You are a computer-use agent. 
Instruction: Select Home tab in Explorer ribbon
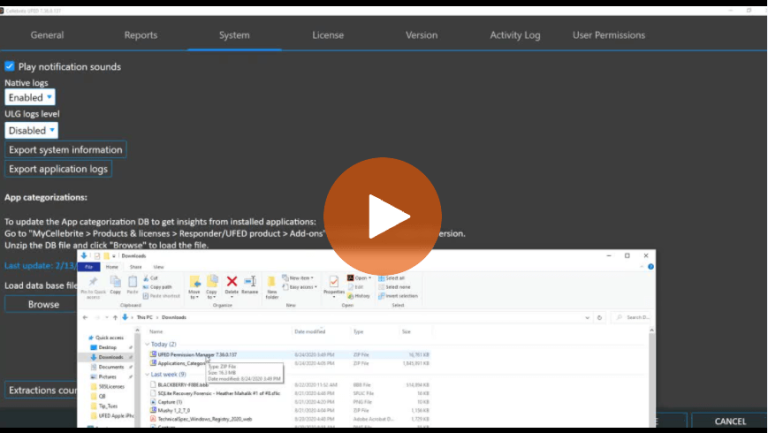[x=112, y=266]
